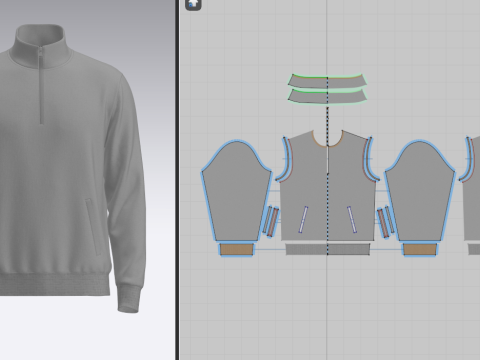Click the ribbed hem band on the 3D garment
Image resolution: width=480 pixels, height=360 pixels.
pyautogui.click(x=55, y=283)
